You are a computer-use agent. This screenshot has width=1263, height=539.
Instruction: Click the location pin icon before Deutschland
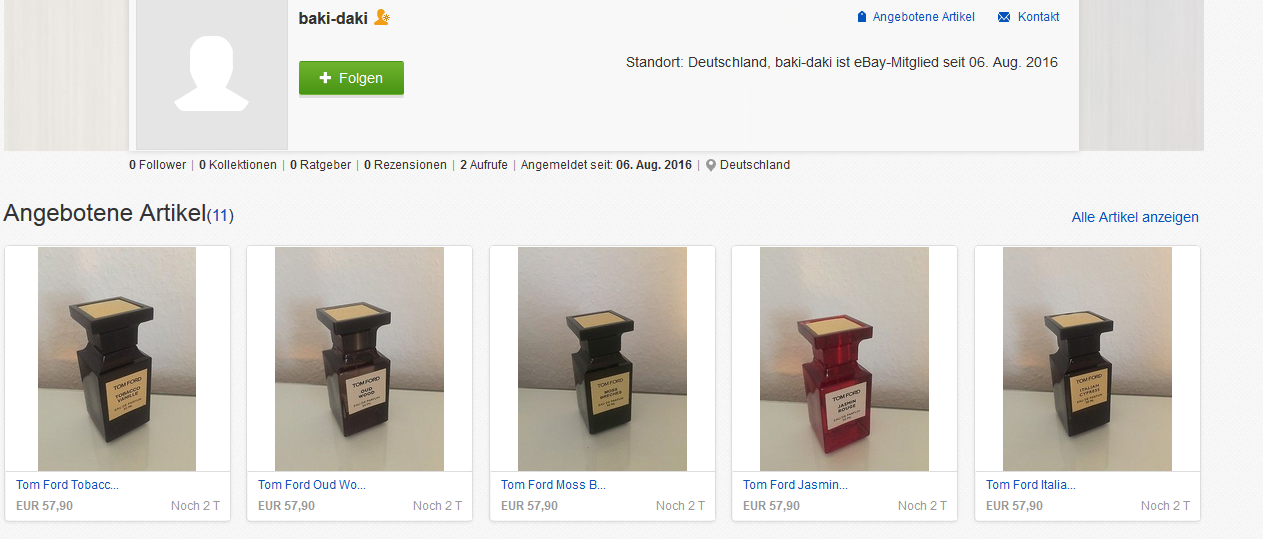[711, 165]
